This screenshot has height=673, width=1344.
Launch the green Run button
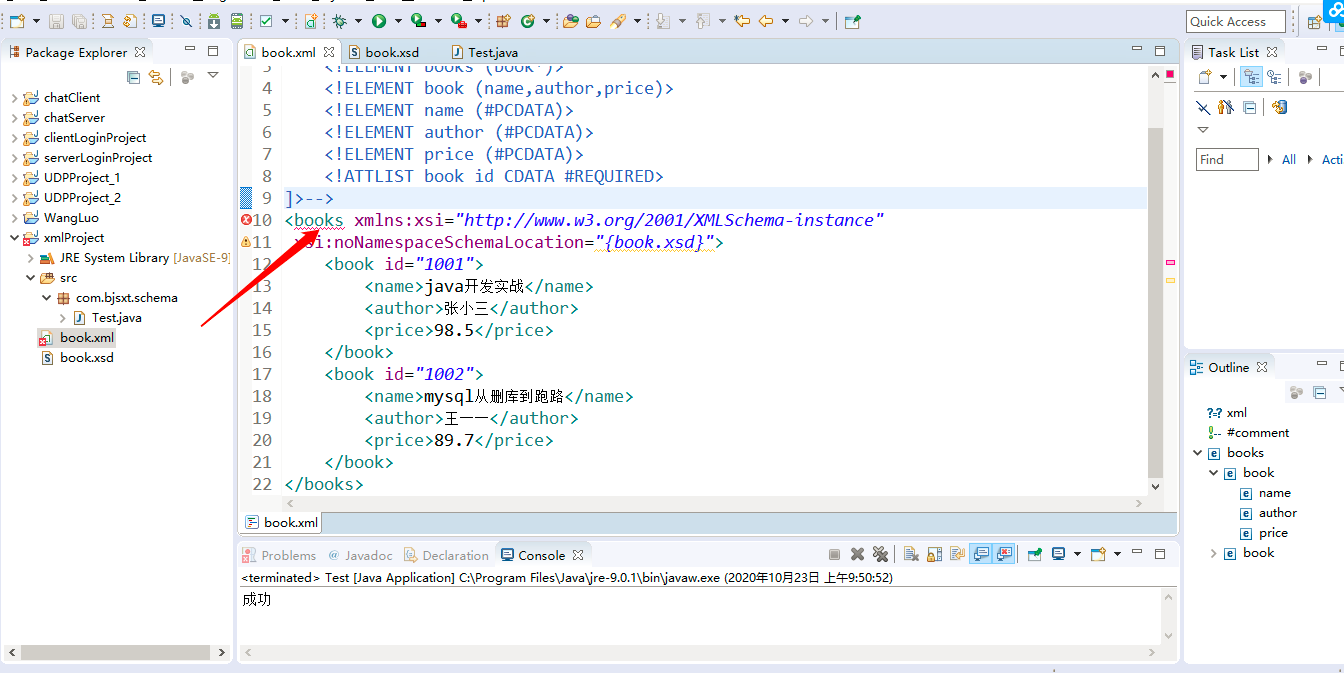pyautogui.click(x=379, y=21)
